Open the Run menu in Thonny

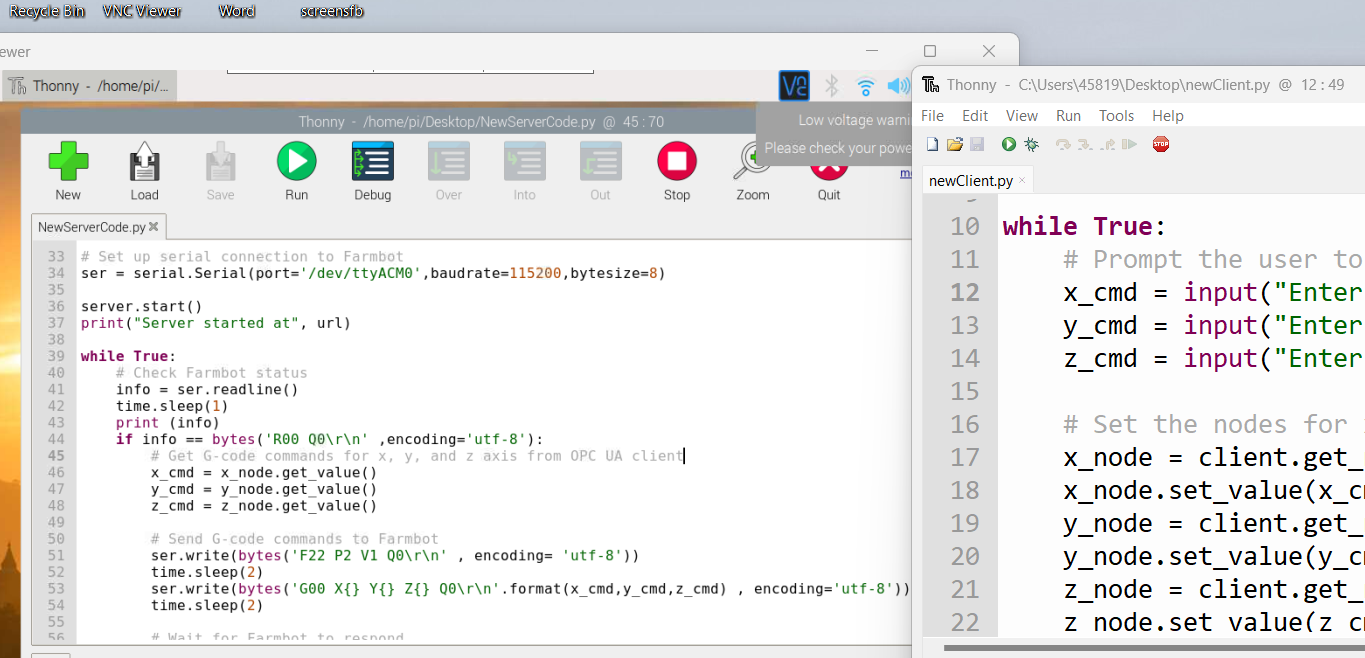[x=1068, y=115]
